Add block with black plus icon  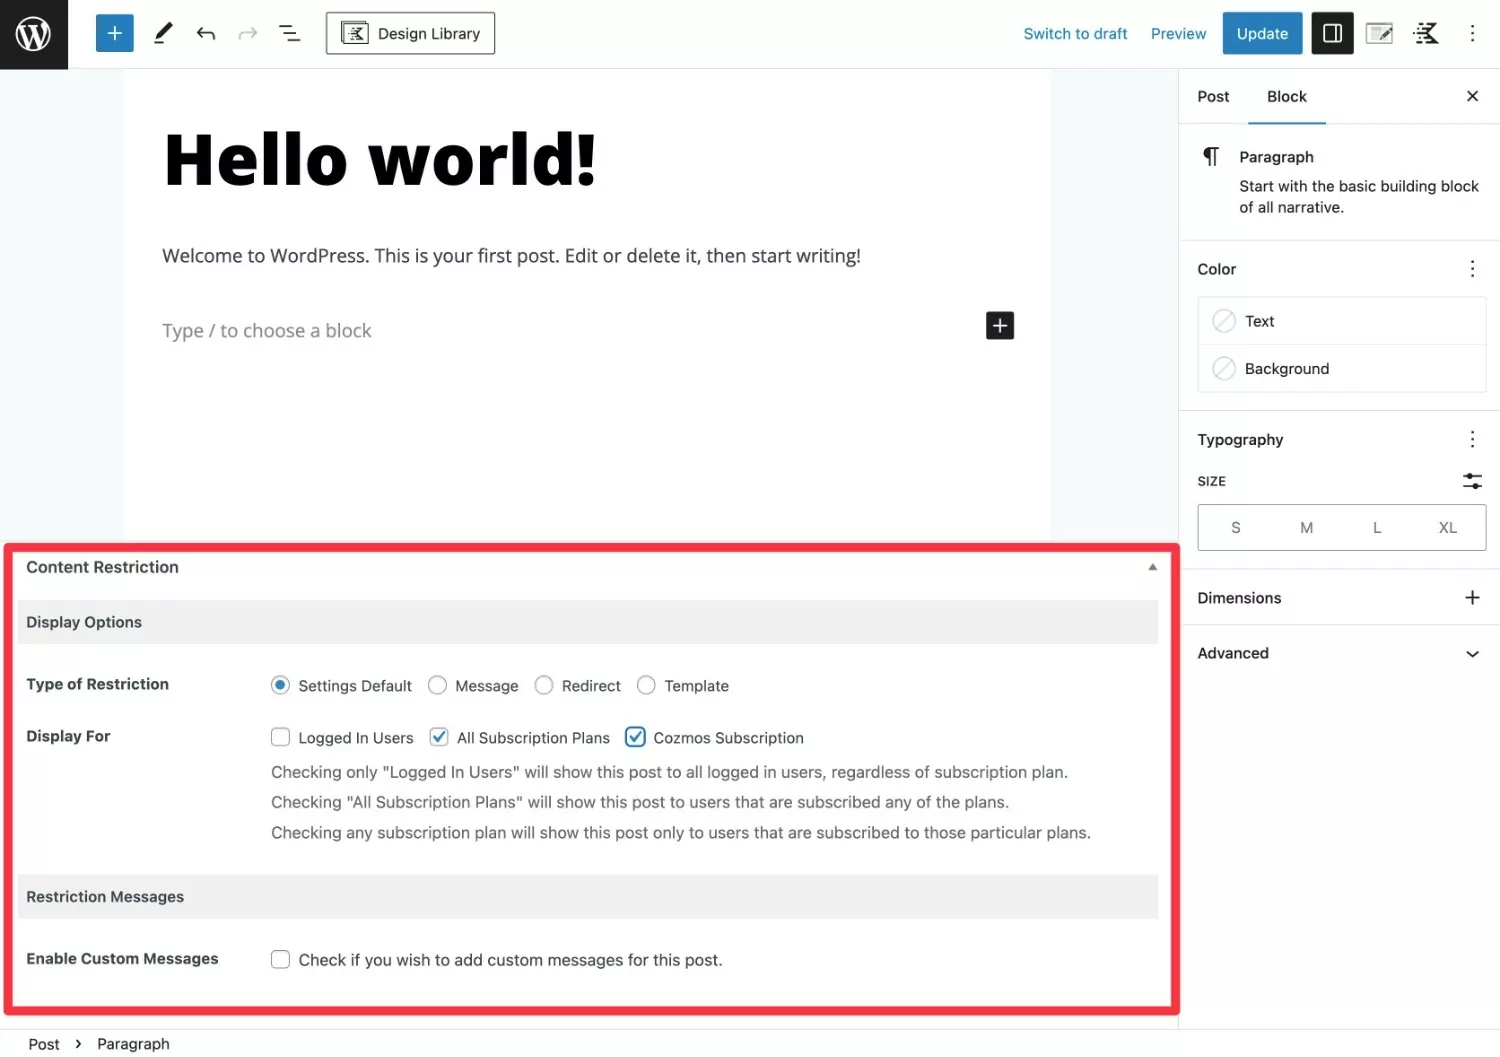pyautogui.click(x=999, y=326)
